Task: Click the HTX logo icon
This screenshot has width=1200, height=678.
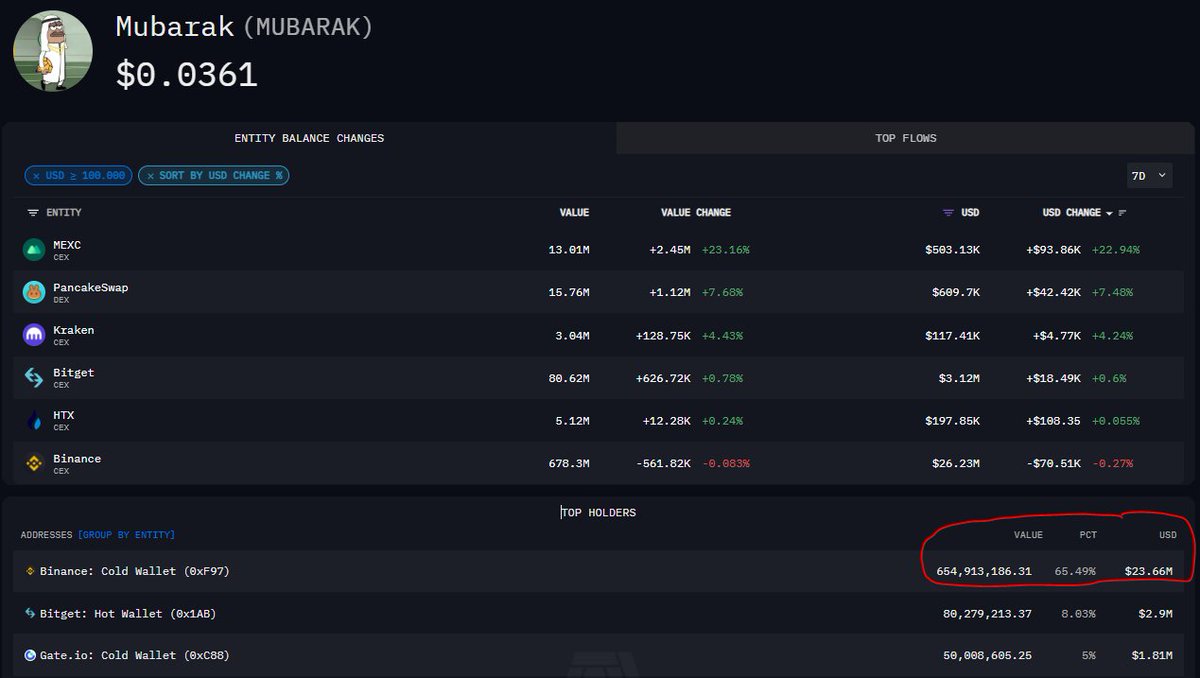Action: [34, 420]
